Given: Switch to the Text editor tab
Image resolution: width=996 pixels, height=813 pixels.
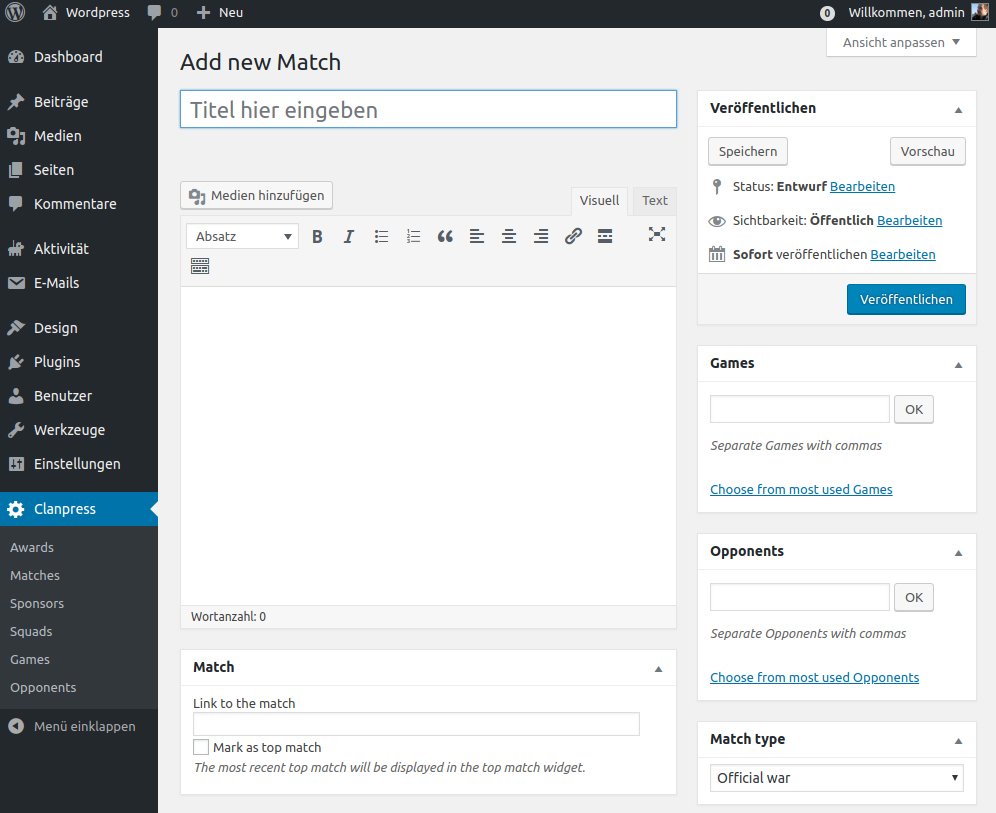Looking at the screenshot, I should point(654,200).
